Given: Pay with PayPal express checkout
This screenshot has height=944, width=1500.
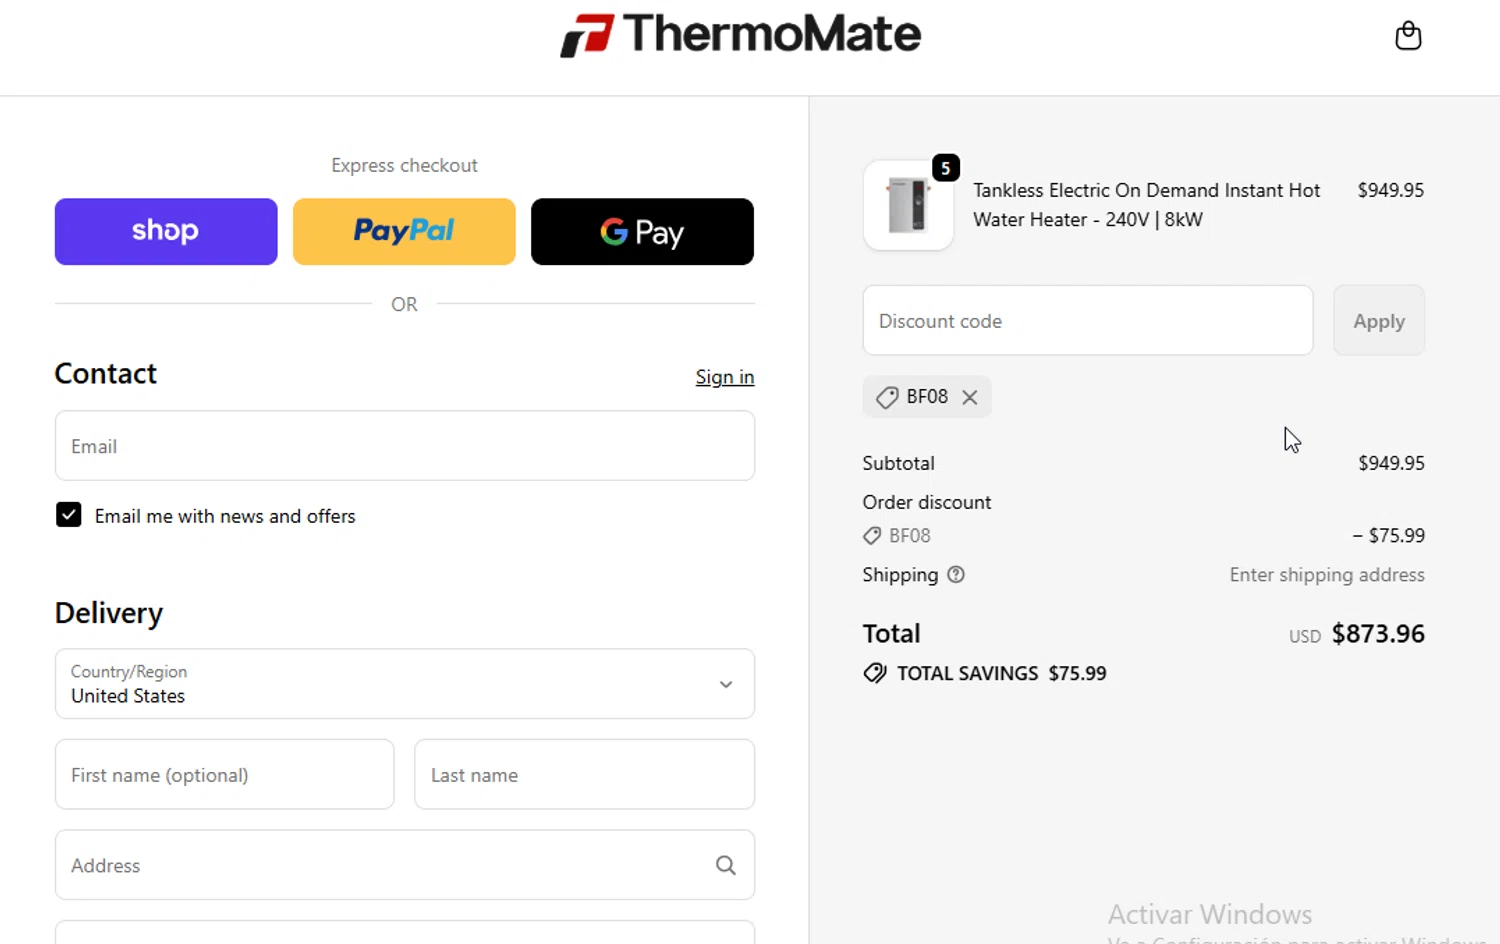Looking at the screenshot, I should 404,231.
